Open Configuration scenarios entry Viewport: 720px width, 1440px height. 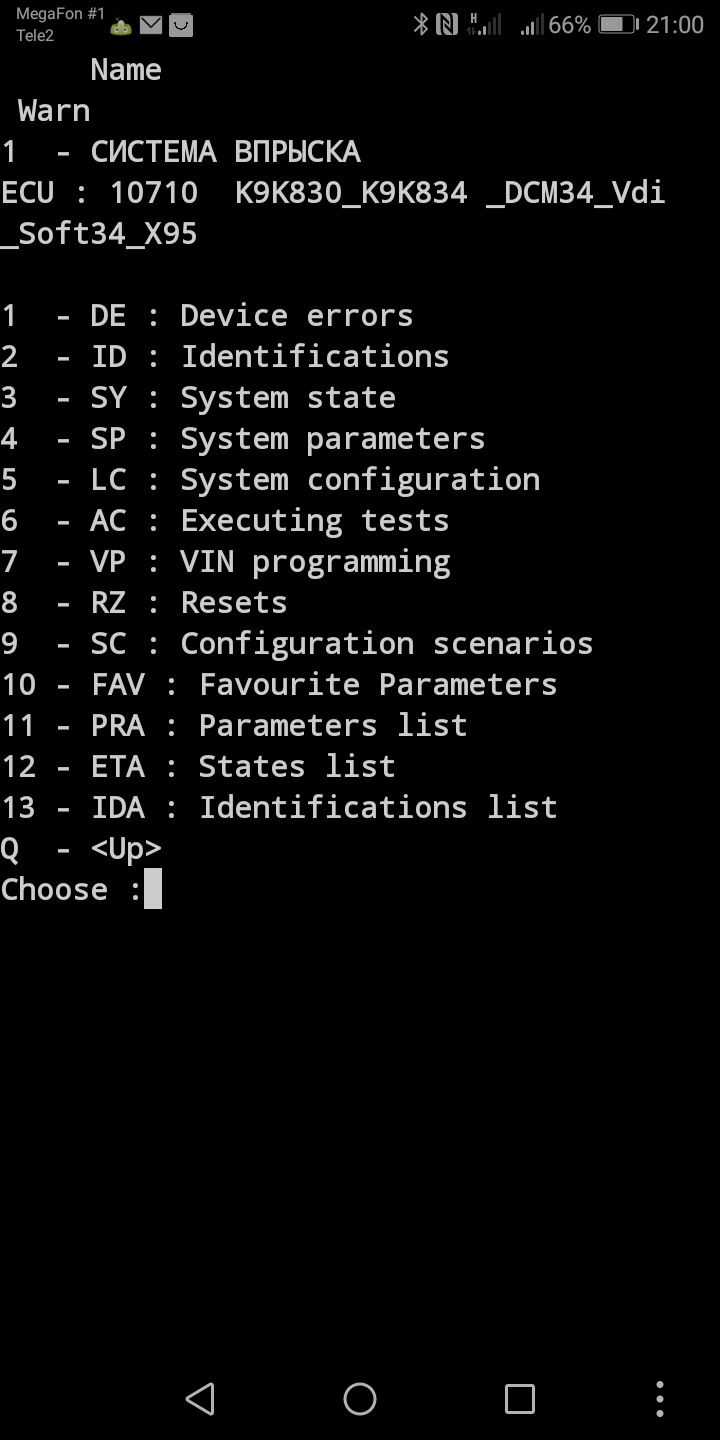(x=297, y=644)
